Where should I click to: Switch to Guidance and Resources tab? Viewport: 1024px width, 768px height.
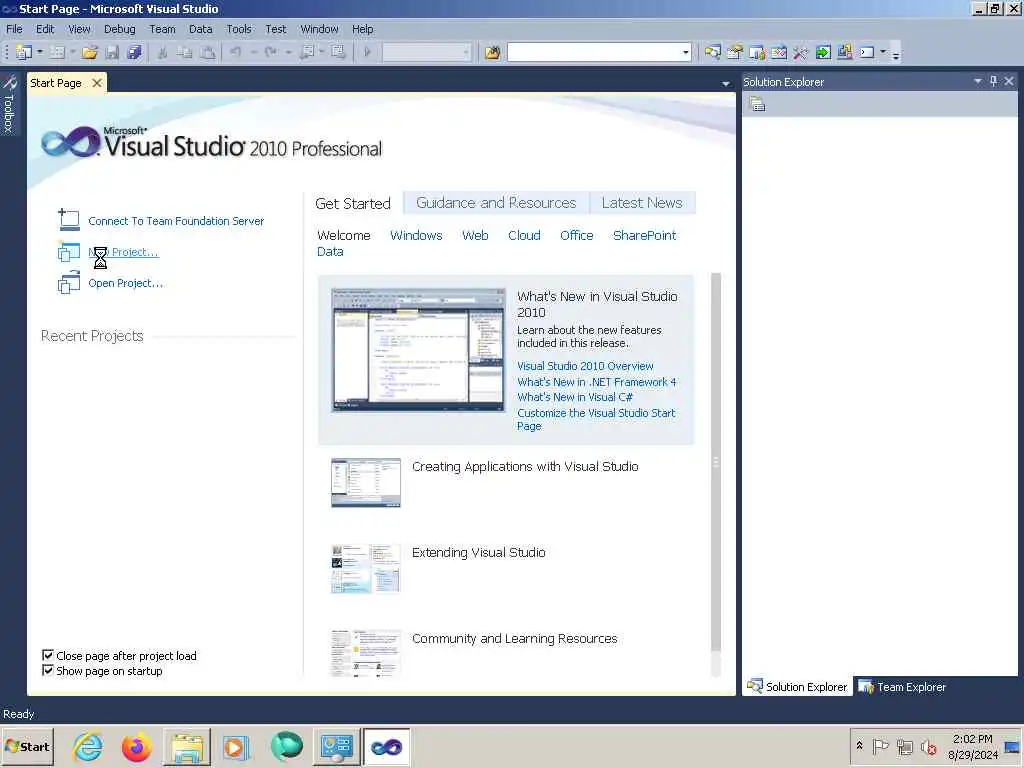pyautogui.click(x=496, y=203)
